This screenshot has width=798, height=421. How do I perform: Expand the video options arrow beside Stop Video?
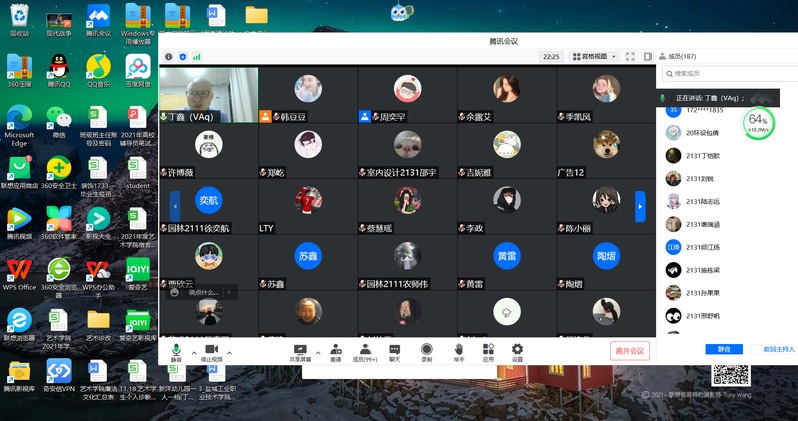[231, 353]
